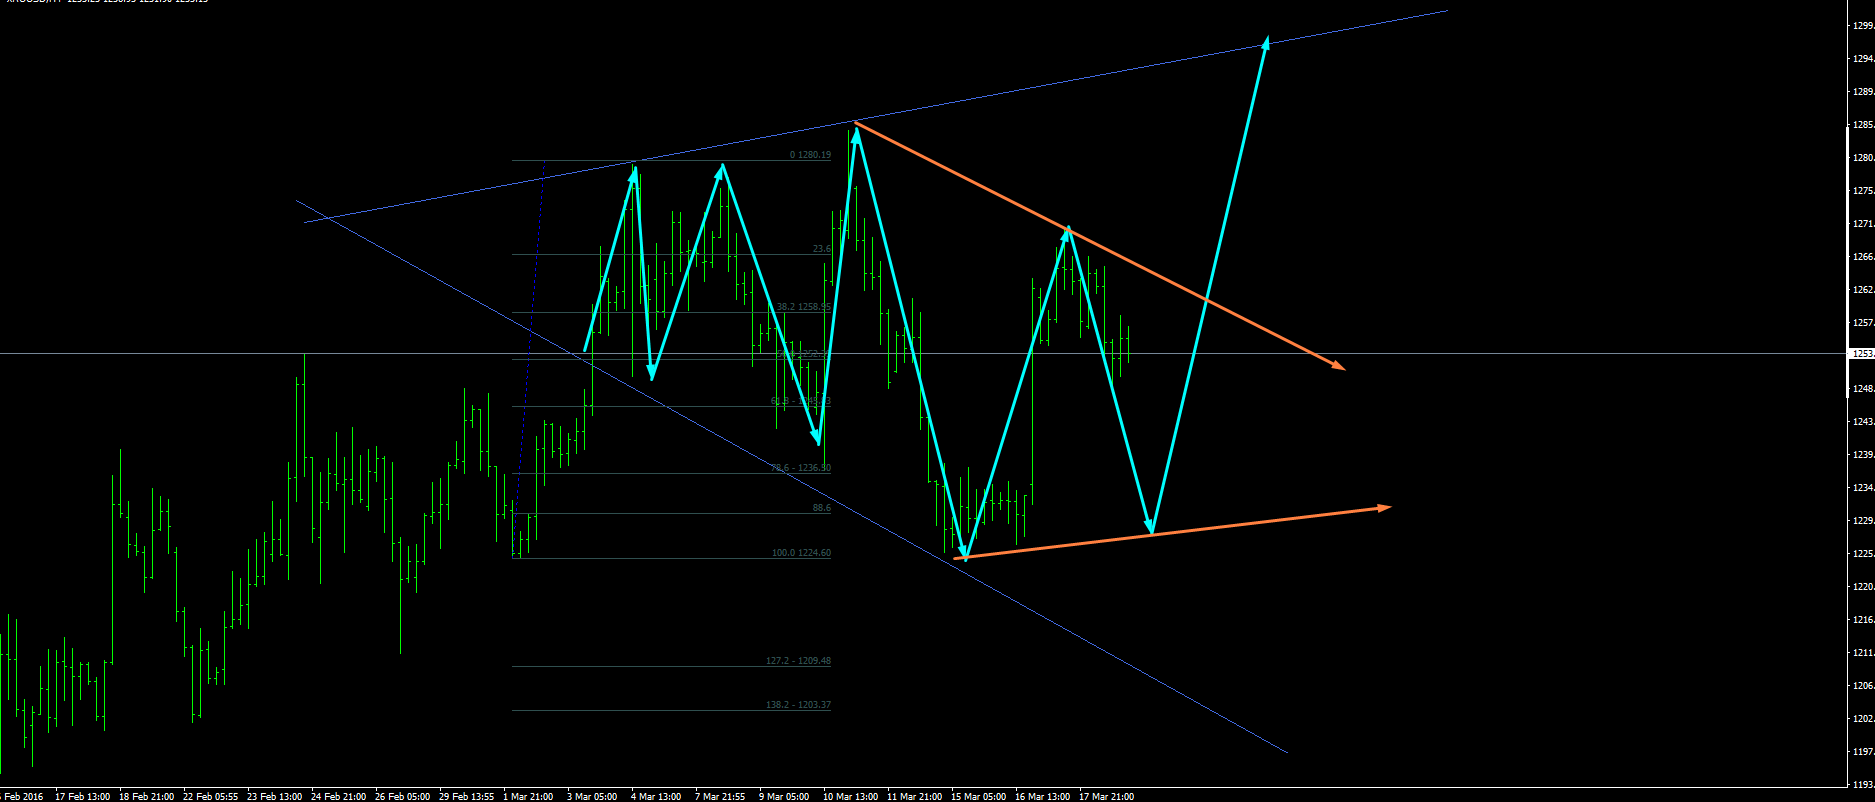Viewport: 1875px width, 802px height.
Task: Click the 3 Mar 05:00 time label
Action: click(592, 796)
